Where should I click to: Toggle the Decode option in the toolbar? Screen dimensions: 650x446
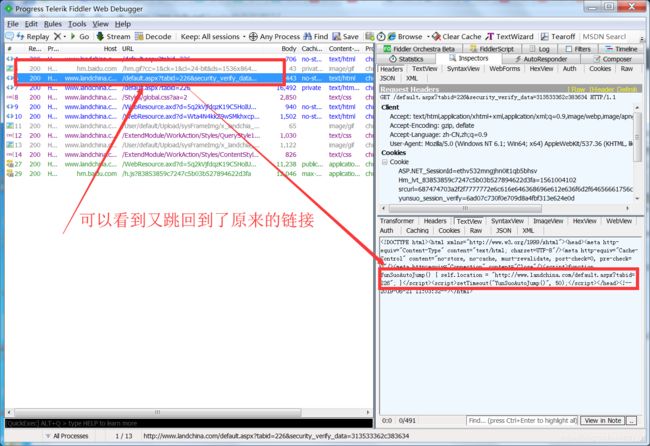[153, 36]
